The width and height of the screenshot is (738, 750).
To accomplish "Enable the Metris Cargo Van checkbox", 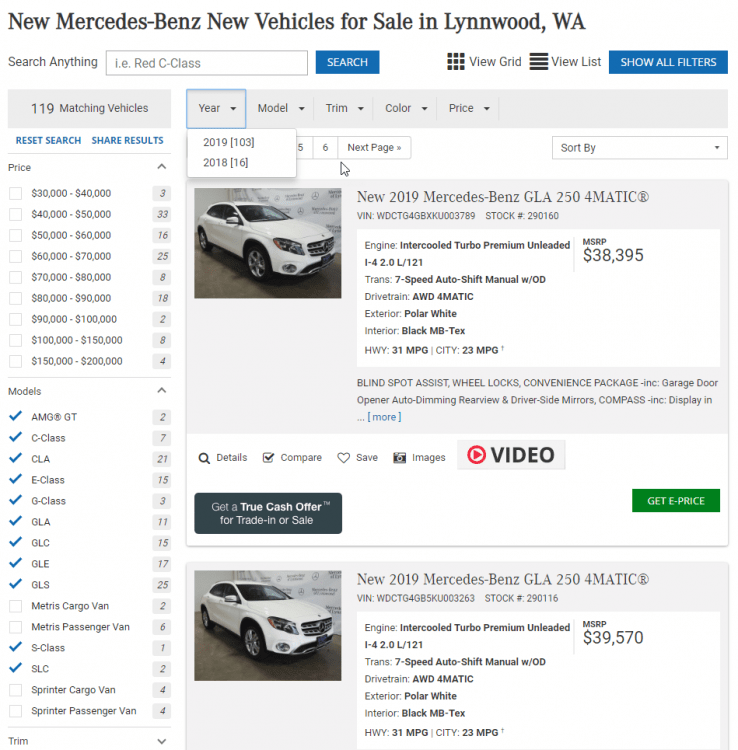I will [x=15, y=606].
